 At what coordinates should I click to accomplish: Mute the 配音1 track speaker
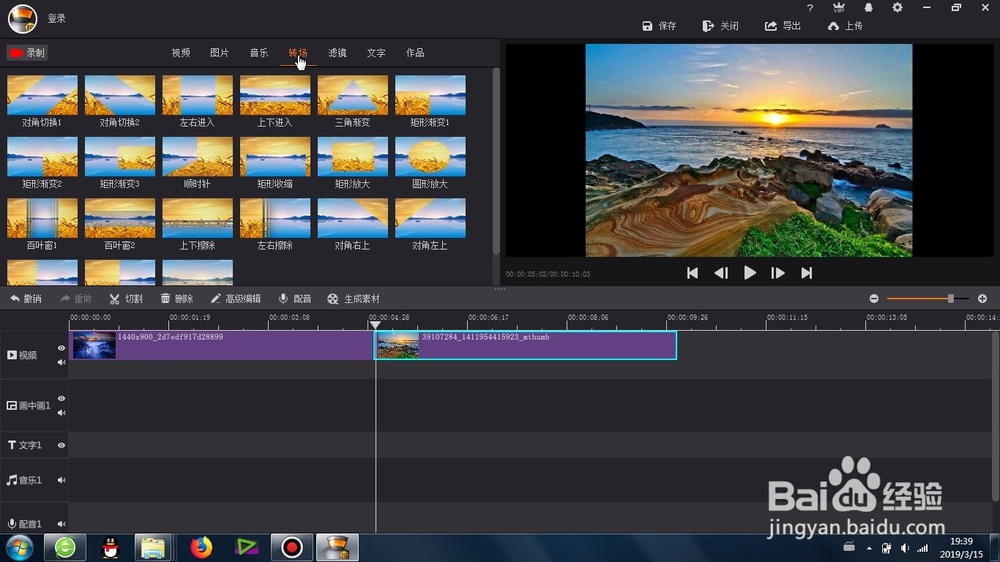coord(61,524)
